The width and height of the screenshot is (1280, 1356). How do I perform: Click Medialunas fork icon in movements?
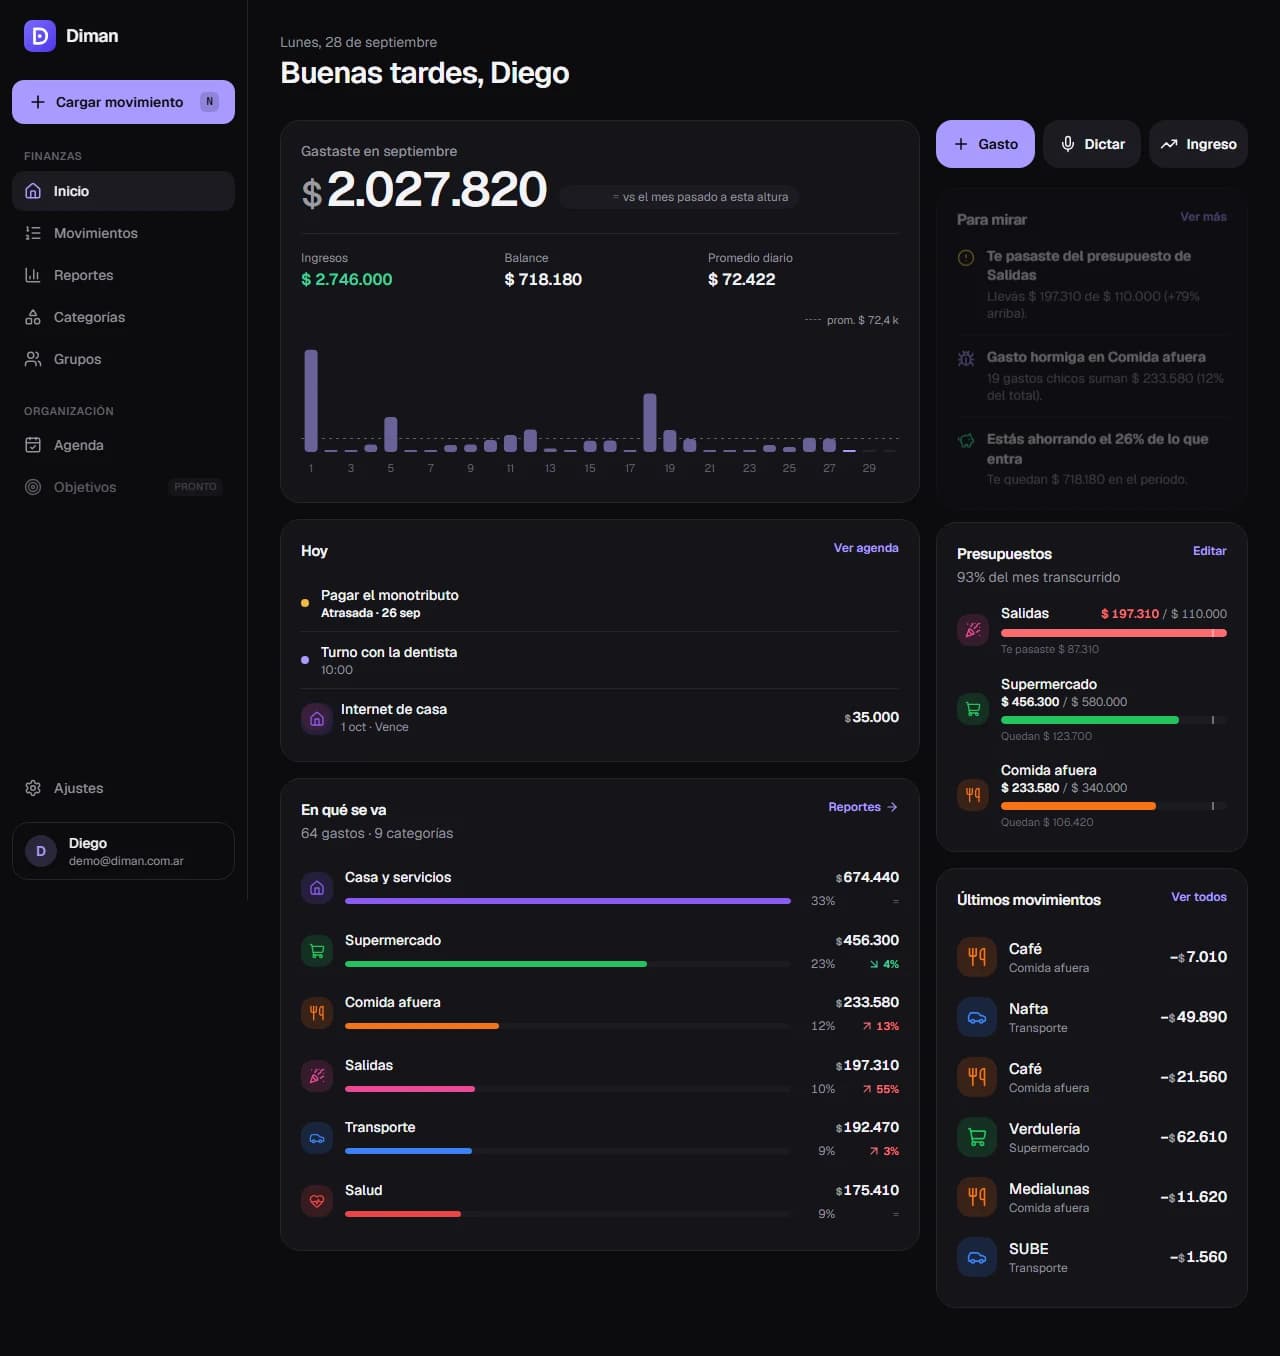[x=977, y=1197]
